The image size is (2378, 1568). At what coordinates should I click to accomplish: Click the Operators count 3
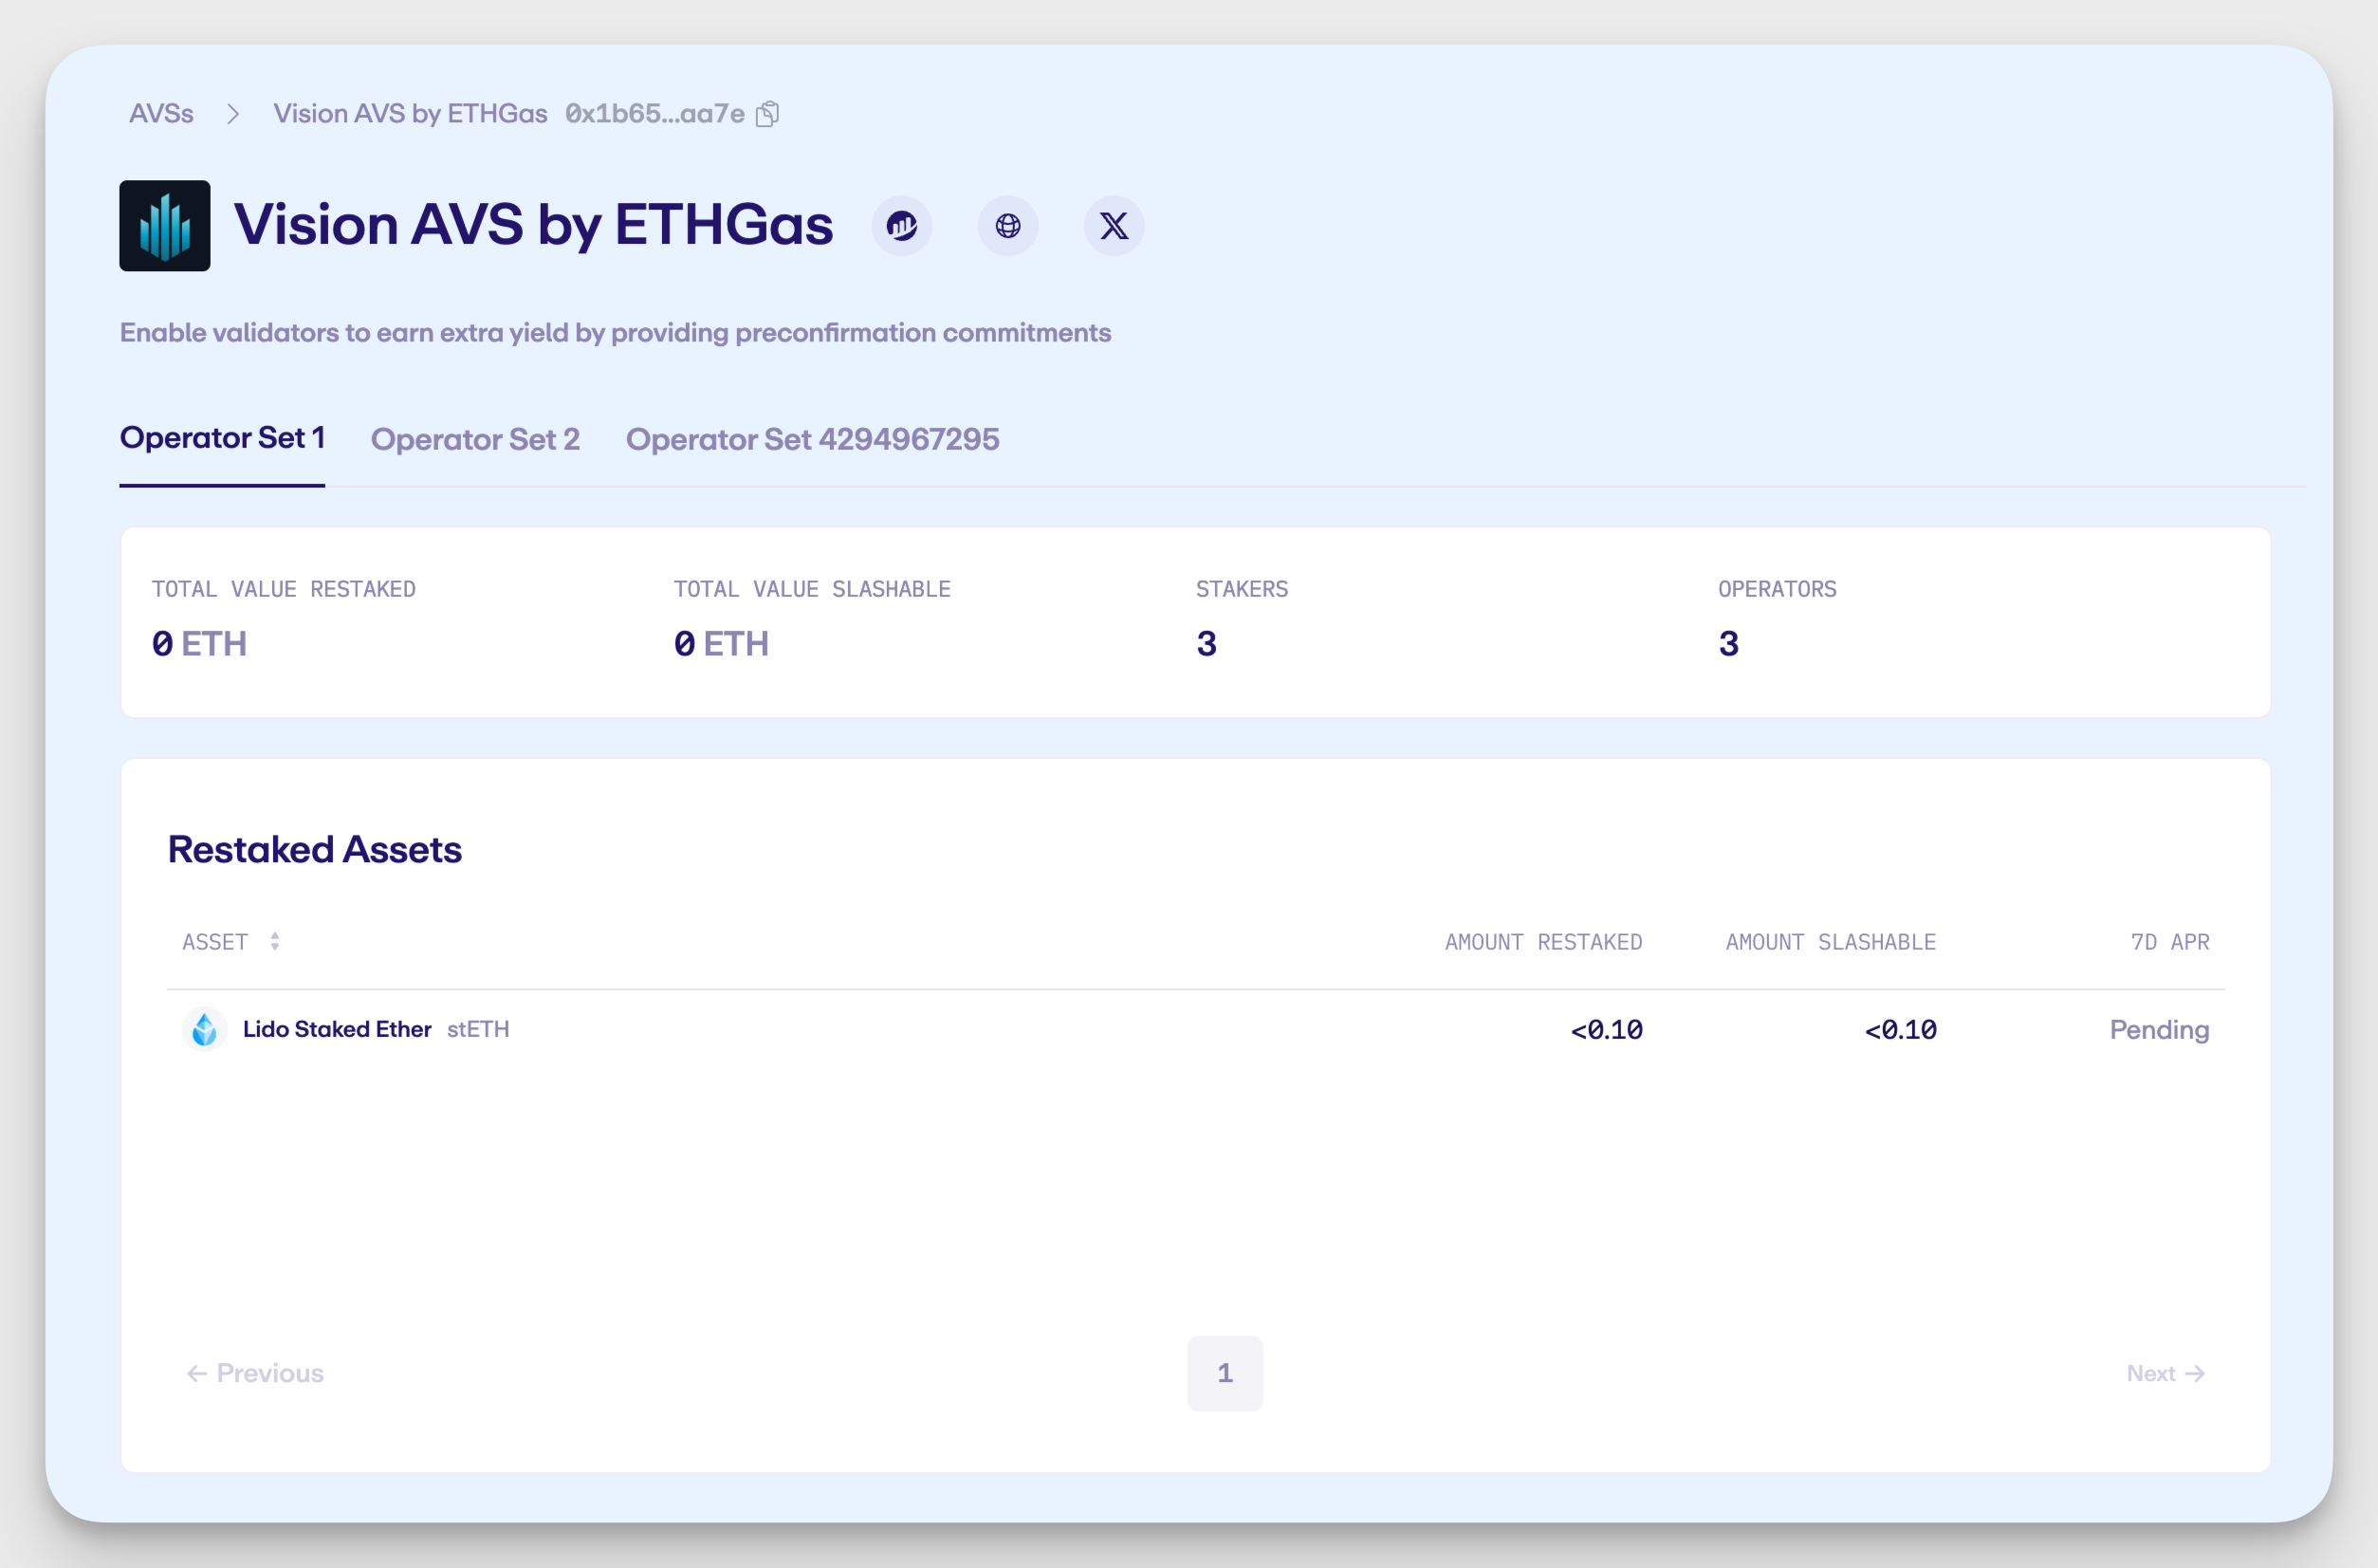point(1729,644)
